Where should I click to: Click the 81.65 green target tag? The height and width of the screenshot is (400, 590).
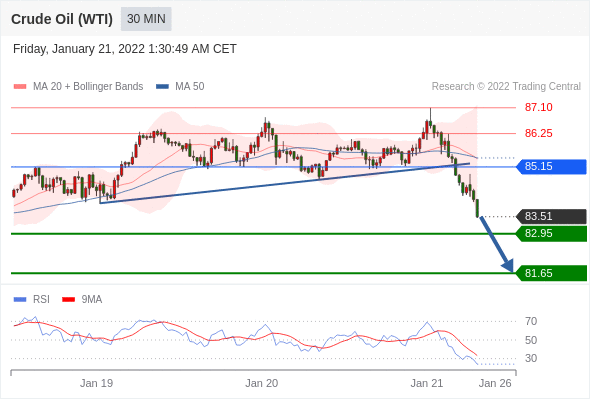551,273
